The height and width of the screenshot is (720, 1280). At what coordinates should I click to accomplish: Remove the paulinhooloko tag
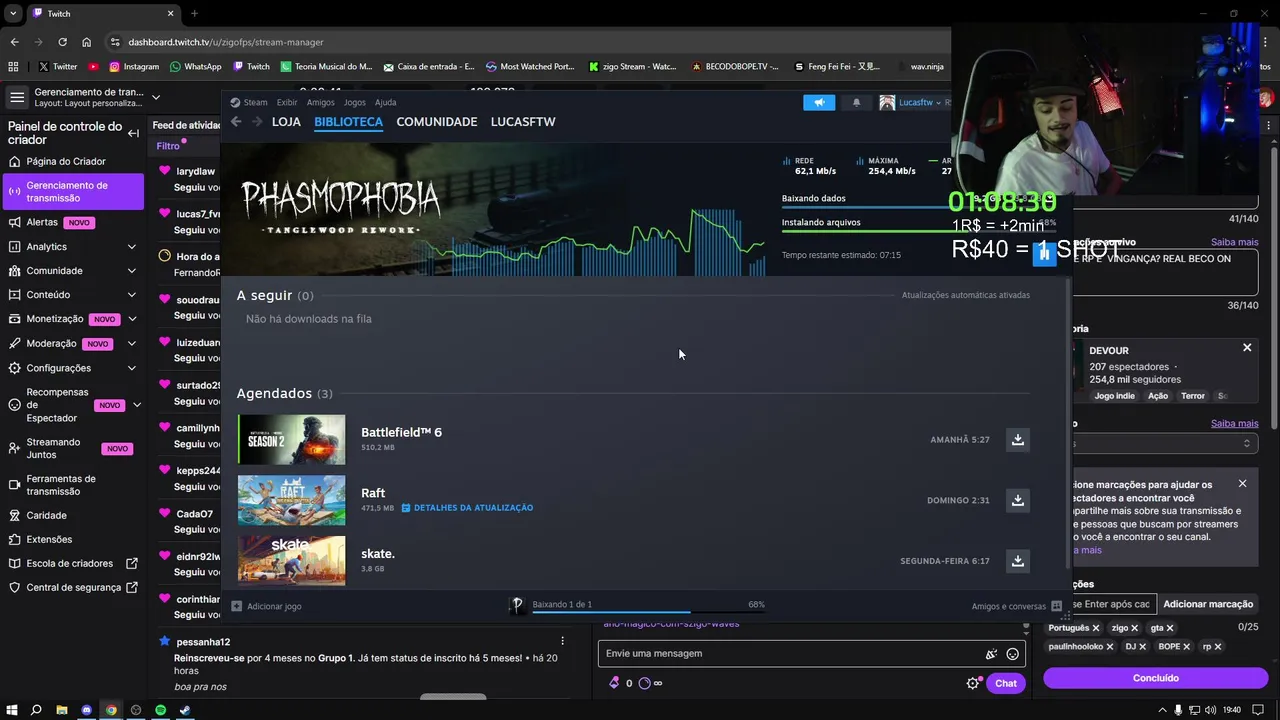1110,647
